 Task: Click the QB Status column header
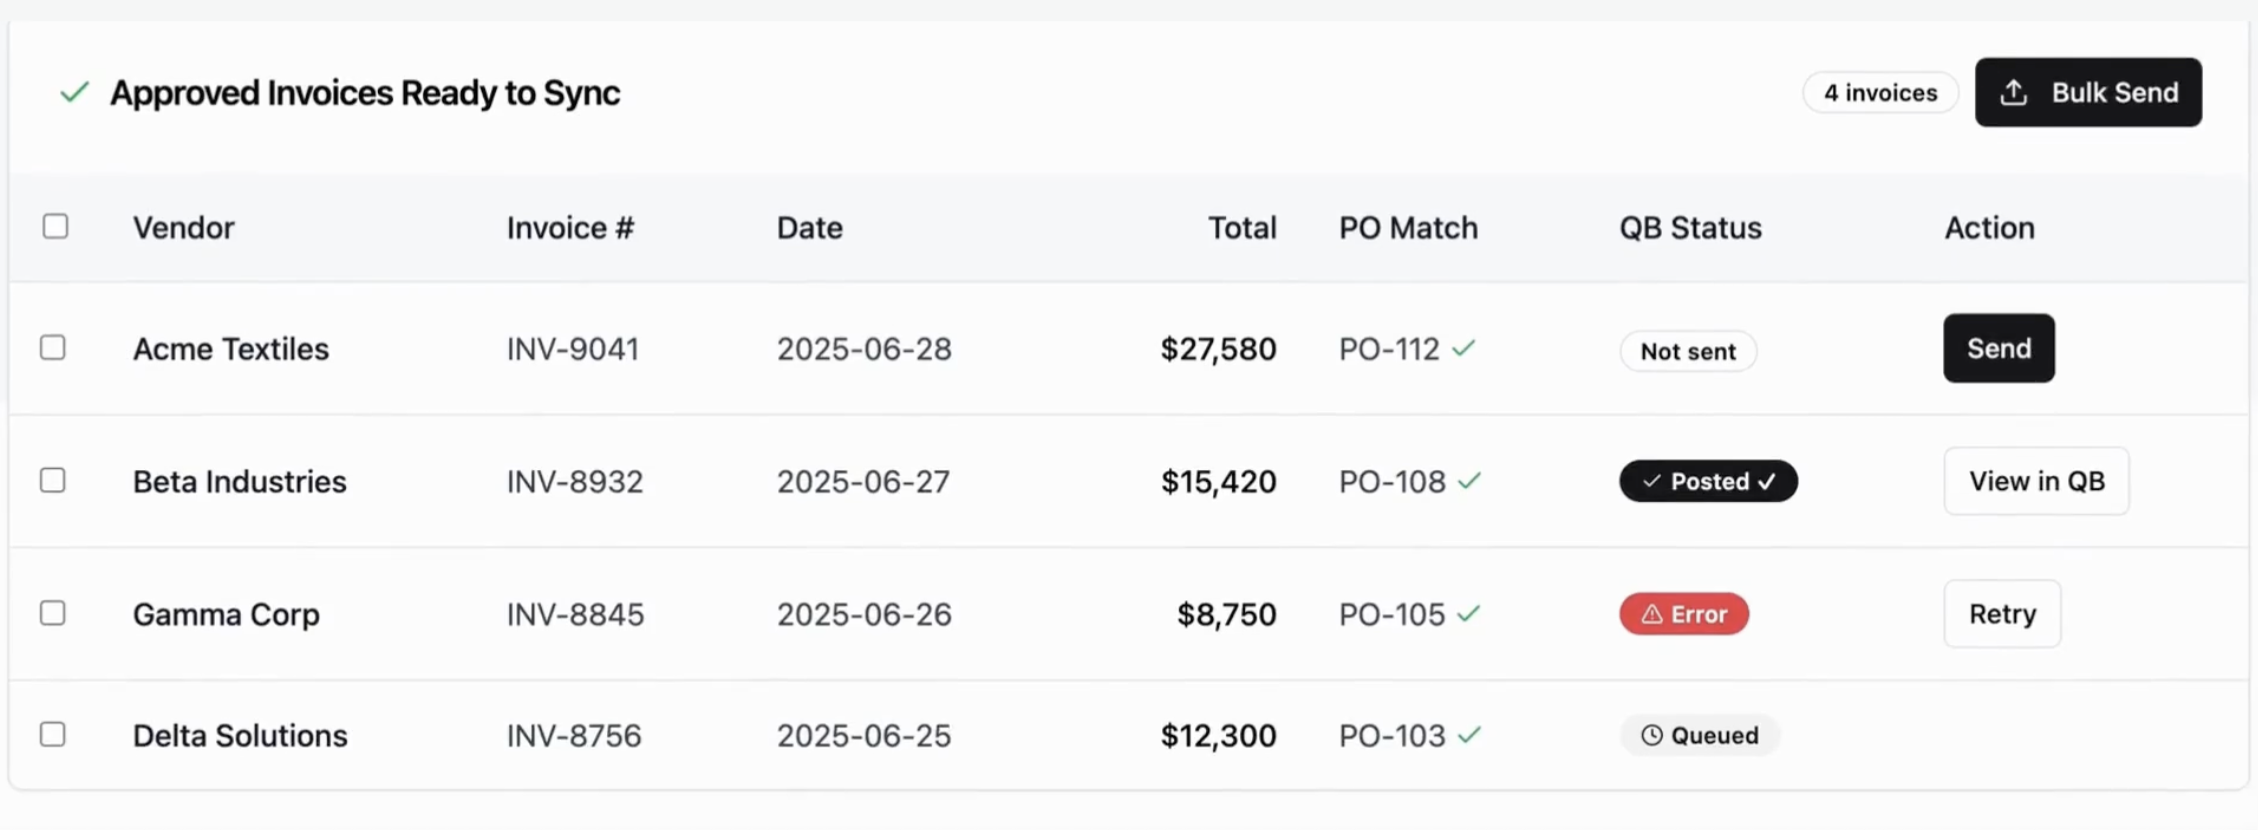(1690, 228)
